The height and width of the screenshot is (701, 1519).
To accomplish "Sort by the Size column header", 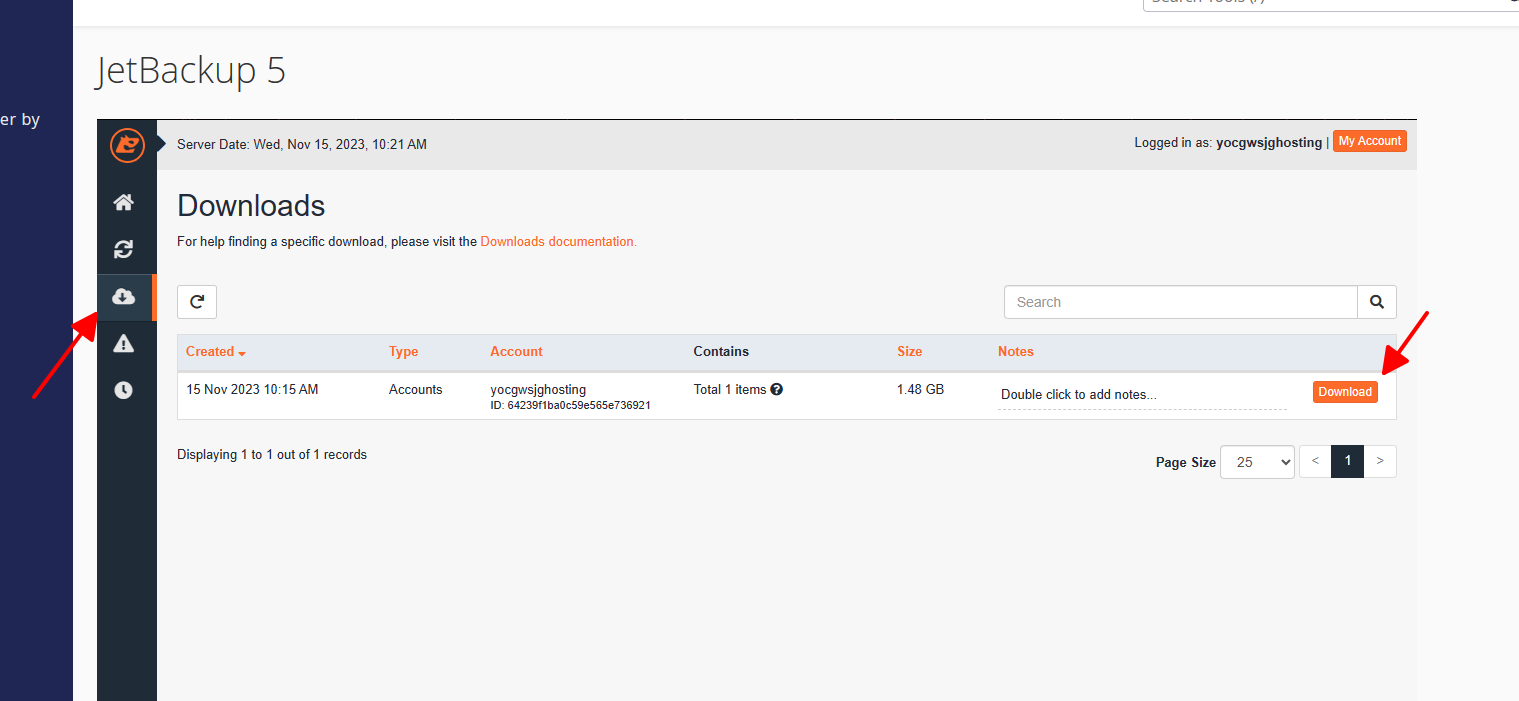I will (x=910, y=351).
